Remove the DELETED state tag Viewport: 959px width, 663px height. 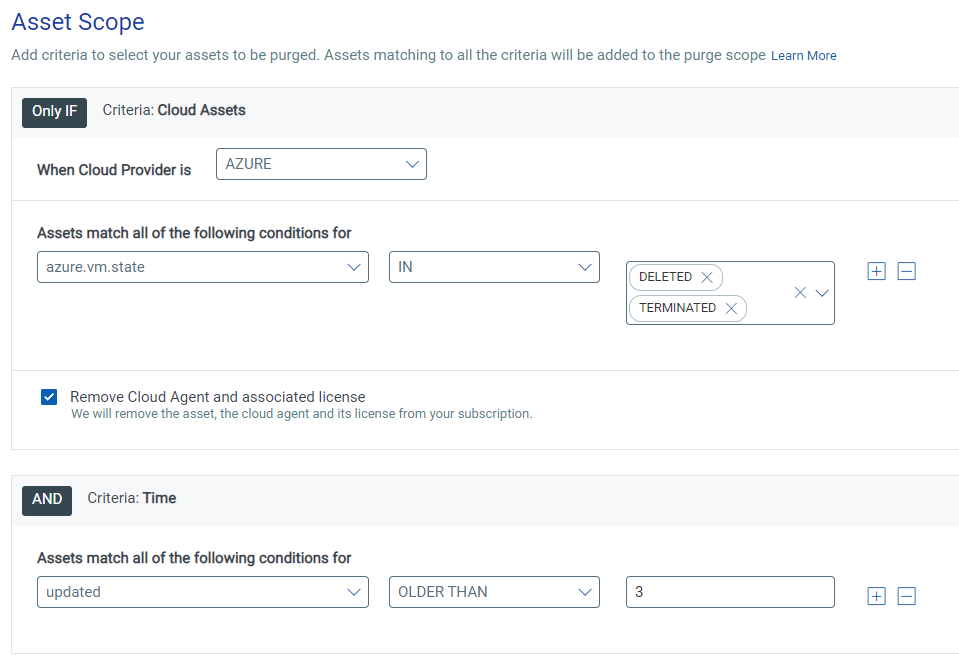click(x=707, y=277)
